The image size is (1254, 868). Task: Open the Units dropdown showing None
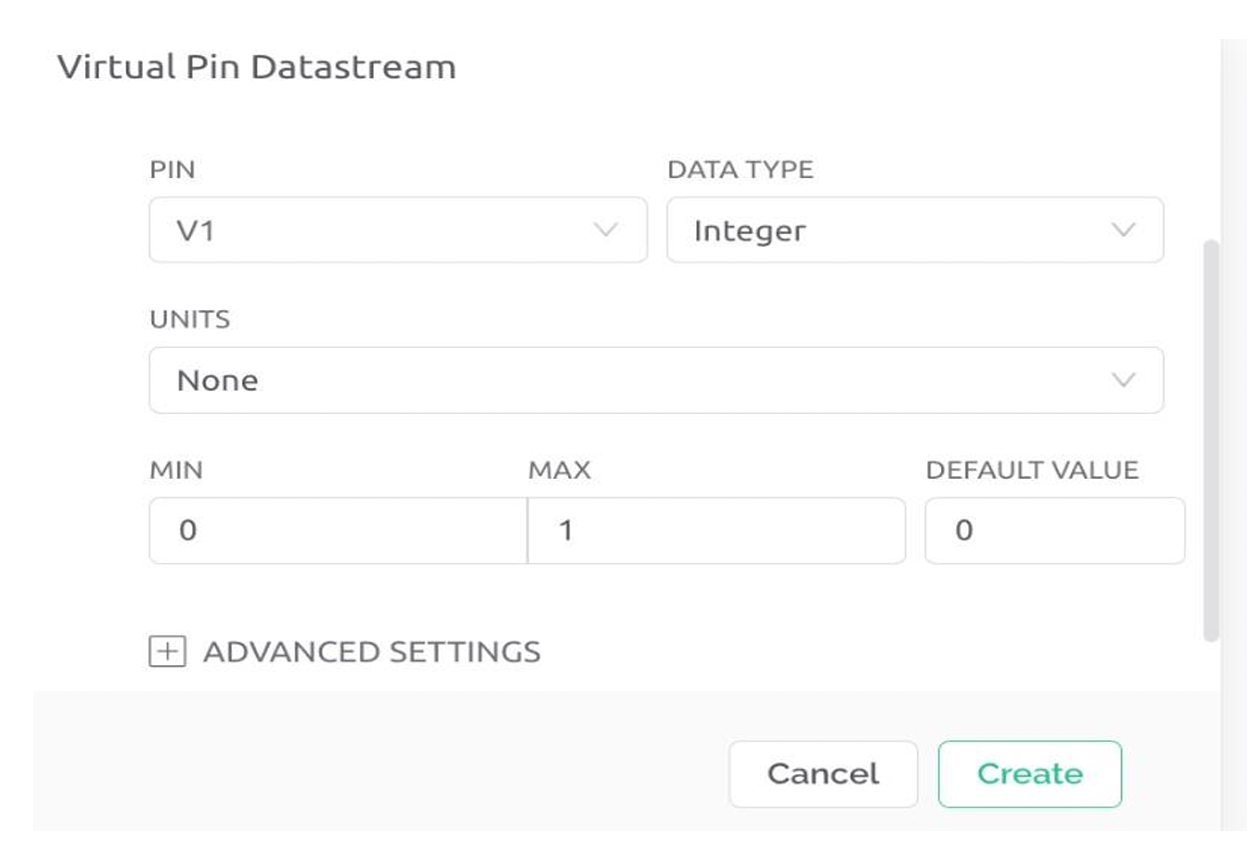pyautogui.click(x=655, y=380)
